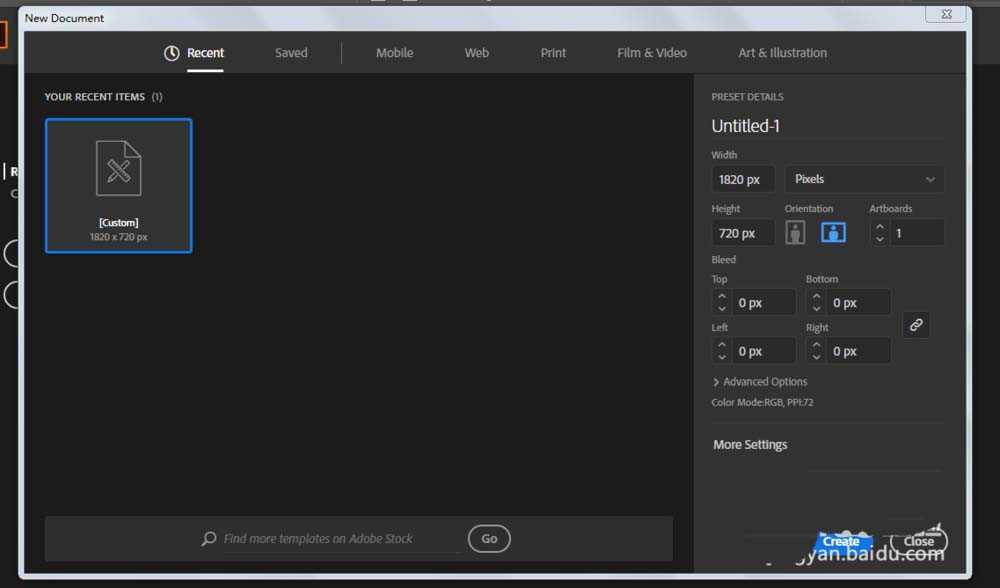The height and width of the screenshot is (588, 1000).
Task: Click the Width input field
Action: 742,180
